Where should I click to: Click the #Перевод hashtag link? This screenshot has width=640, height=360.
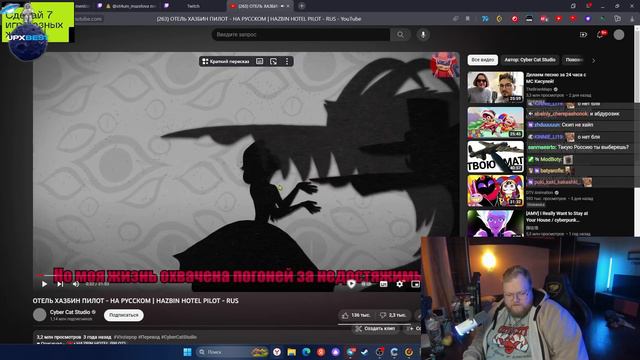pyautogui.click(x=149, y=337)
